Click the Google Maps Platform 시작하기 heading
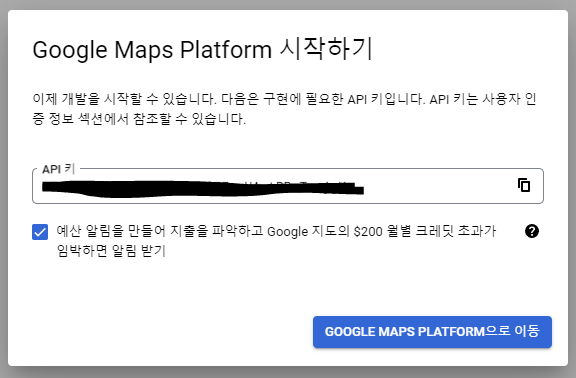This screenshot has width=576, height=378. (203, 49)
